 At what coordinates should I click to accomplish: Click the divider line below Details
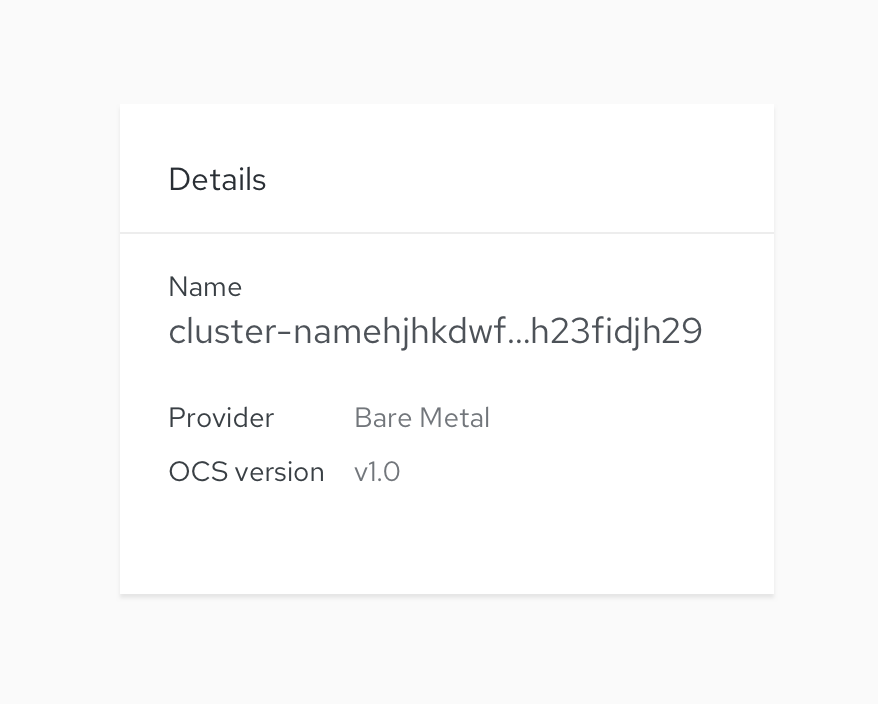[446, 233]
